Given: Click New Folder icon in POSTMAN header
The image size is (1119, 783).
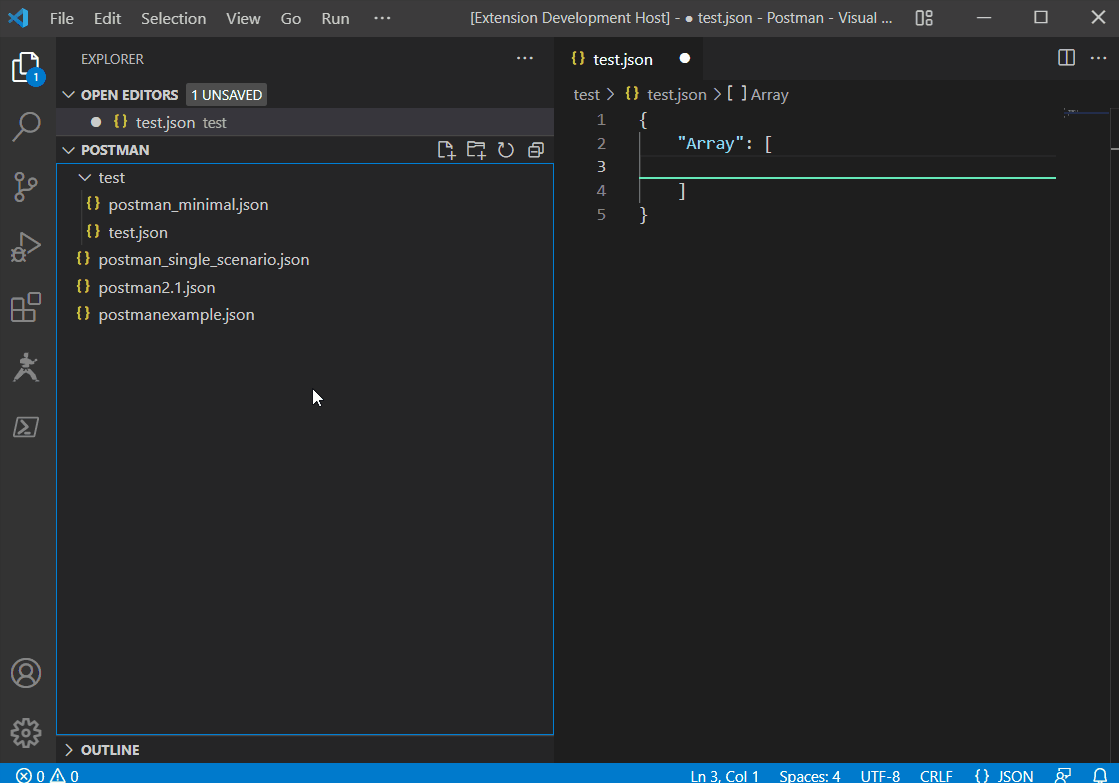Looking at the screenshot, I should coord(476,150).
